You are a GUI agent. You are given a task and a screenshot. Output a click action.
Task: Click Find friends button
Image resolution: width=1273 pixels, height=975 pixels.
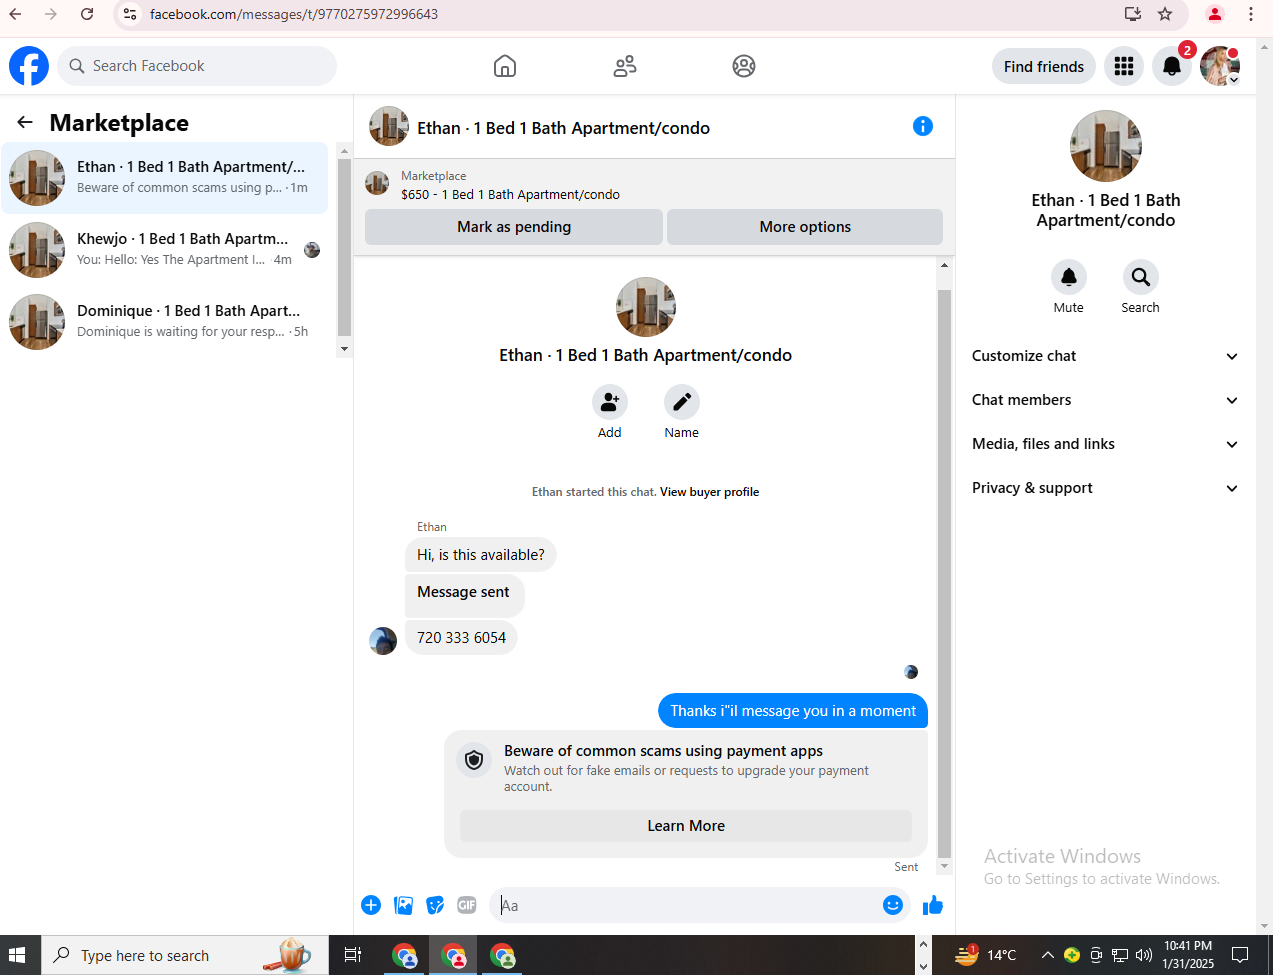tap(1044, 66)
